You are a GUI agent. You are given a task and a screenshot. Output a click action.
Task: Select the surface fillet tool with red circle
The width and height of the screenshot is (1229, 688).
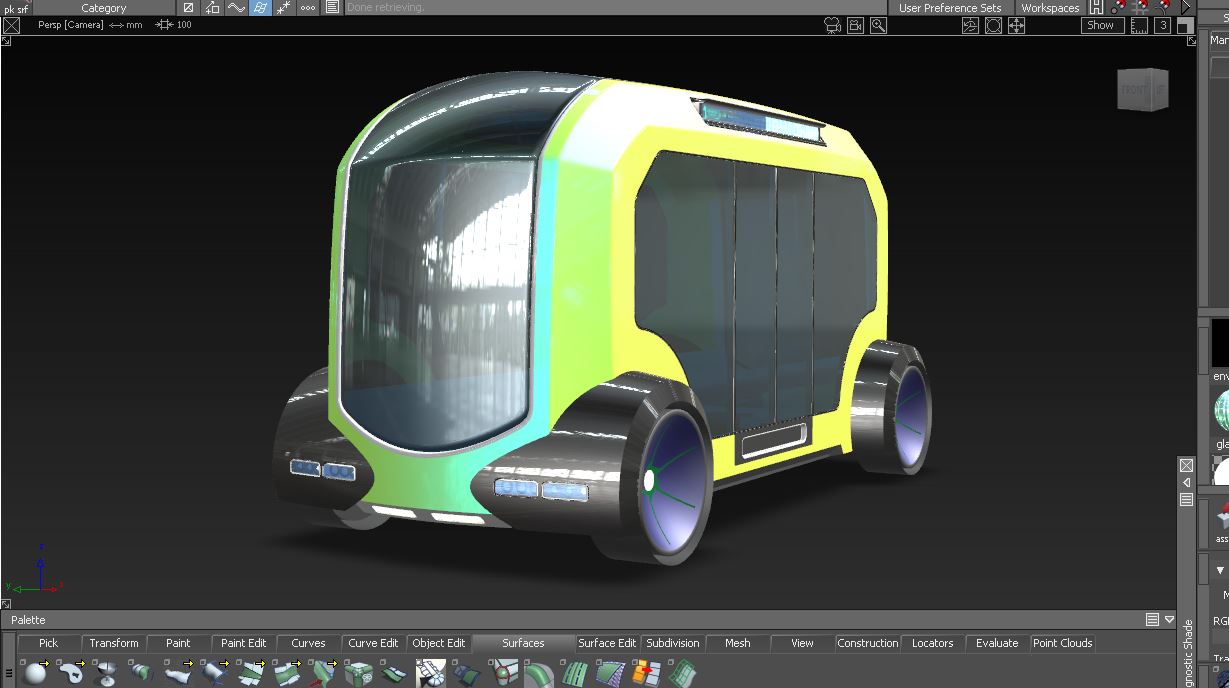tap(505, 673)
